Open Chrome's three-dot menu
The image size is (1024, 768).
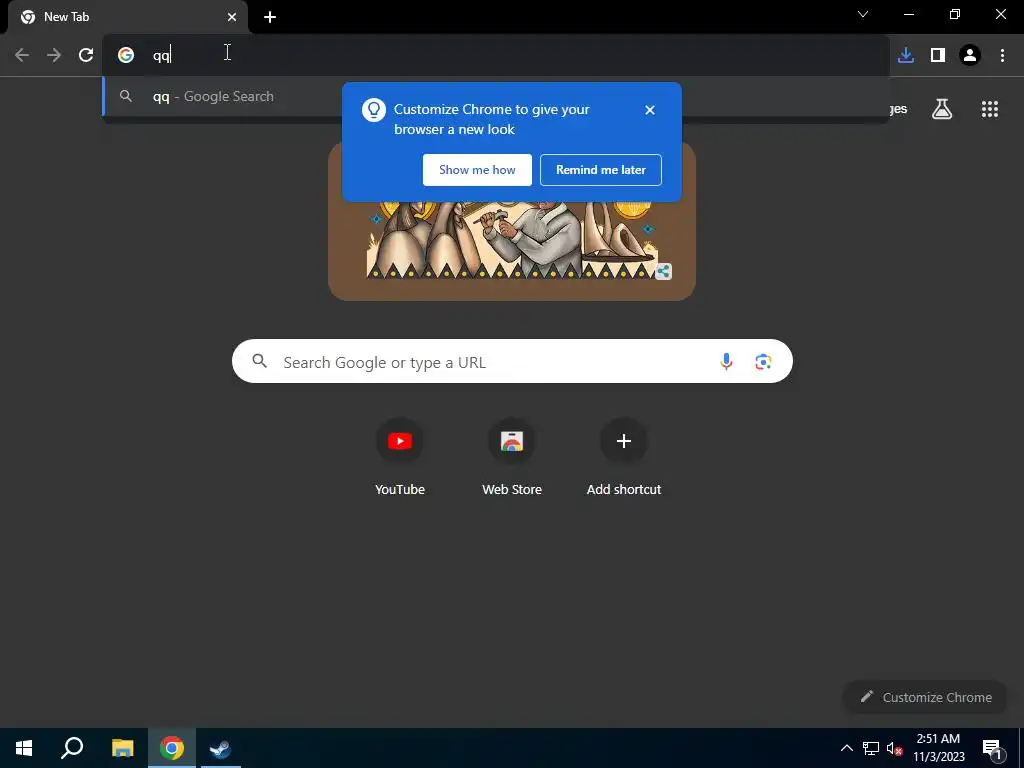(x=1002, y=55)
